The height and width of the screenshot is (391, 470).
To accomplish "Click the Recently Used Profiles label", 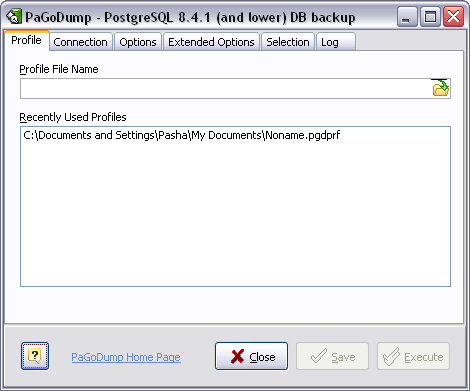I will tap(73, 117).
